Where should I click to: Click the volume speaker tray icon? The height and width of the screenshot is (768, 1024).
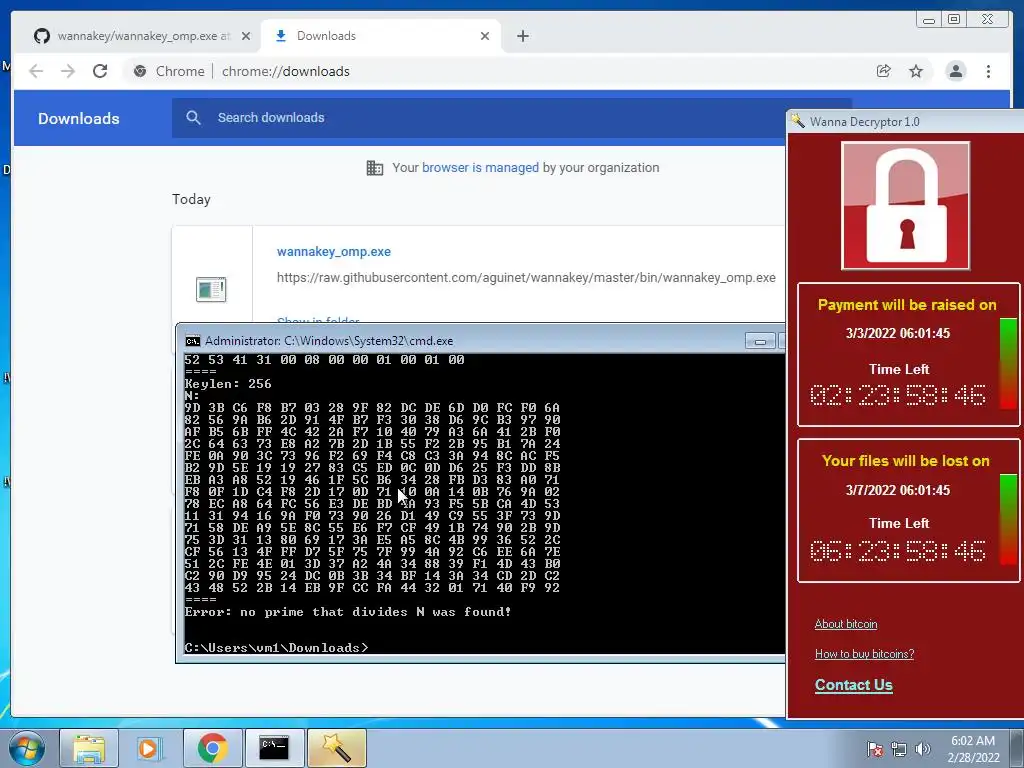922,749
